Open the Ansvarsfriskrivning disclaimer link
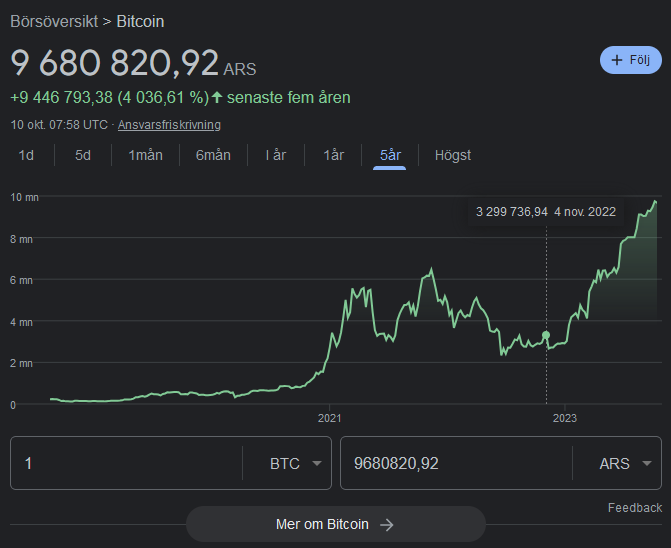Viewport: 671px width, 548px height. (x=169, y=125)
